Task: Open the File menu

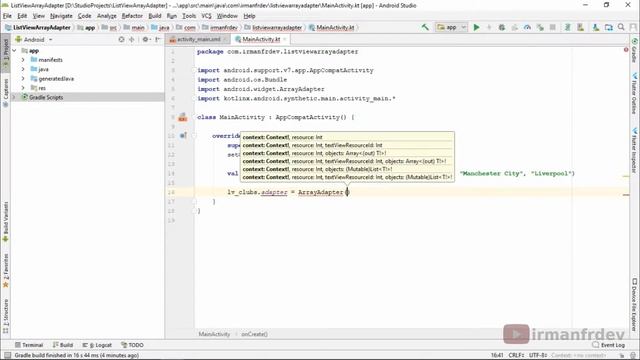Action: coord(7,16)
